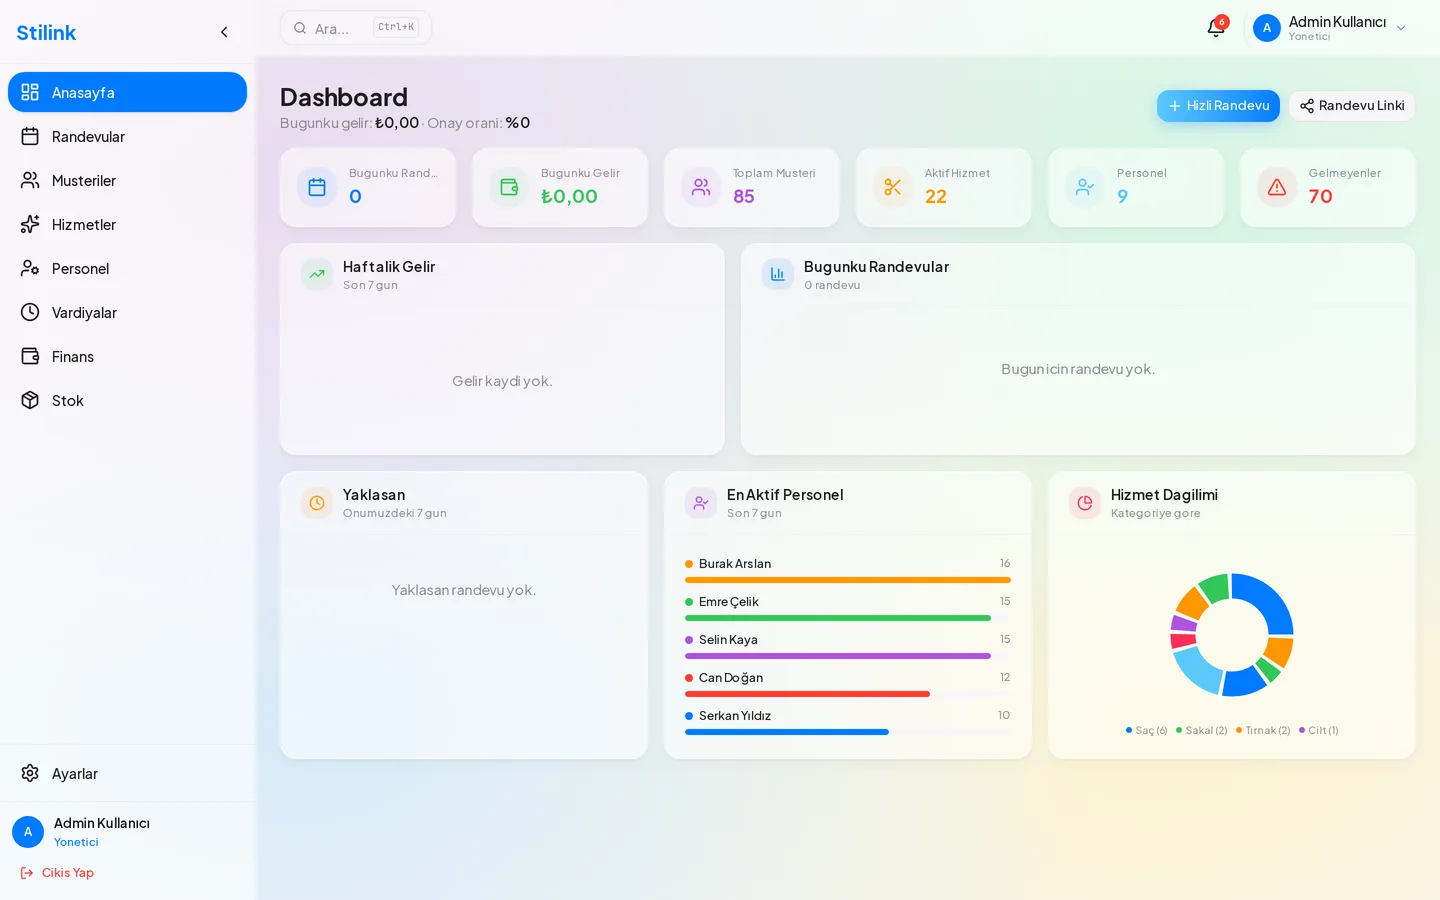Screen dimensions: 1440x900
Task: Click the Saç (6) legend entry
Action: 1147,730
